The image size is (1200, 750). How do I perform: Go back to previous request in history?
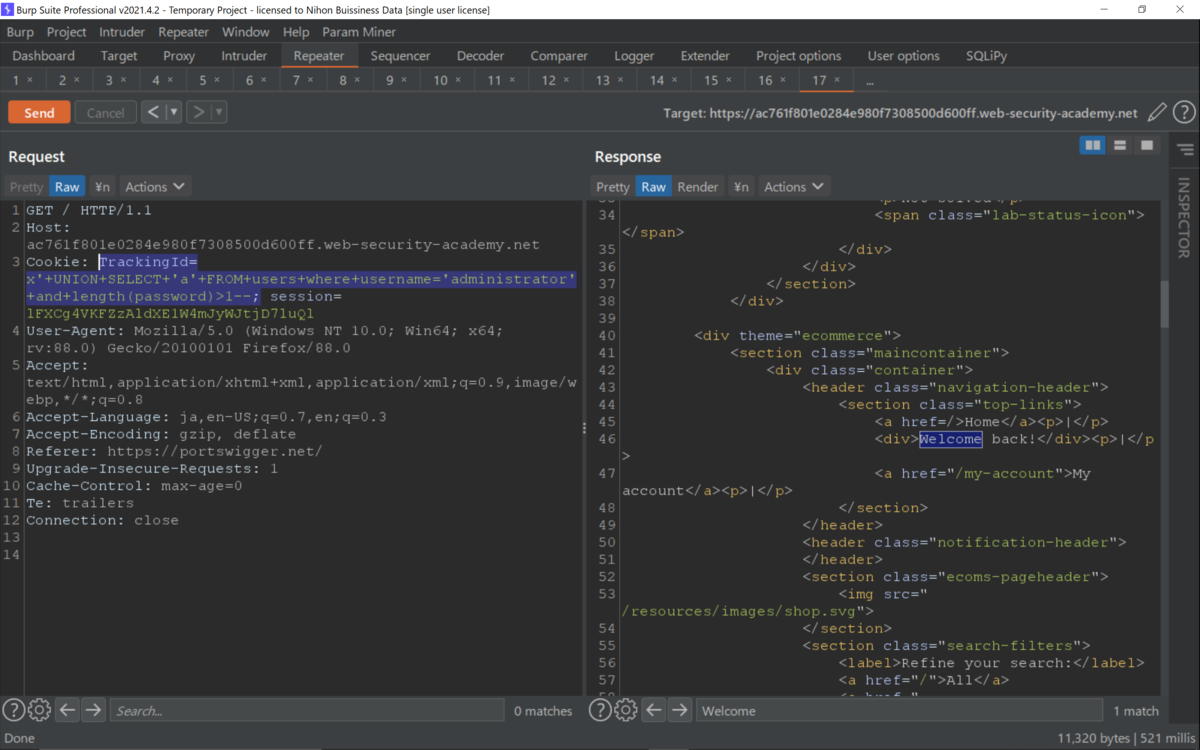click(153, 112)
